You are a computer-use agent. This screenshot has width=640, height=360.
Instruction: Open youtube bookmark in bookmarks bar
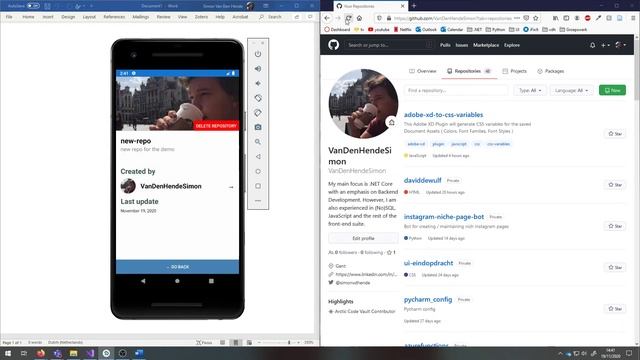point(378,29)
